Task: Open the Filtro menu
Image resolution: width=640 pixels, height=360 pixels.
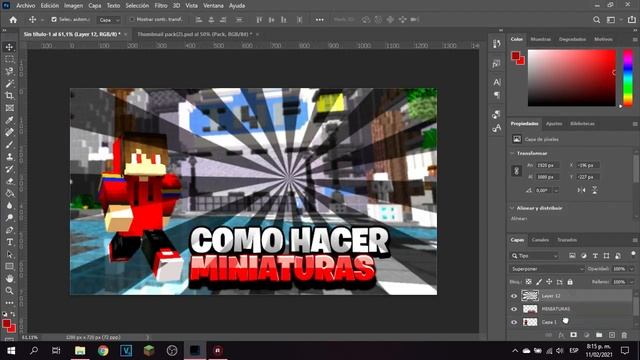Action: [161, 6]
